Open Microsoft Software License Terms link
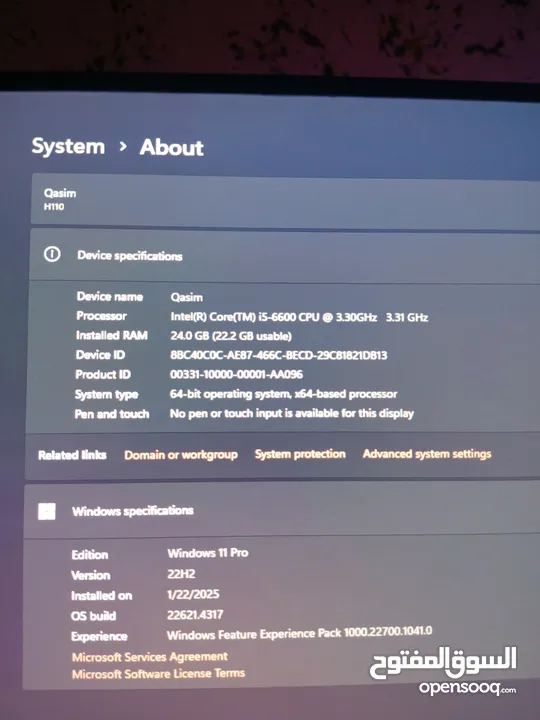 pyautogui.click(x=158, y=674)
